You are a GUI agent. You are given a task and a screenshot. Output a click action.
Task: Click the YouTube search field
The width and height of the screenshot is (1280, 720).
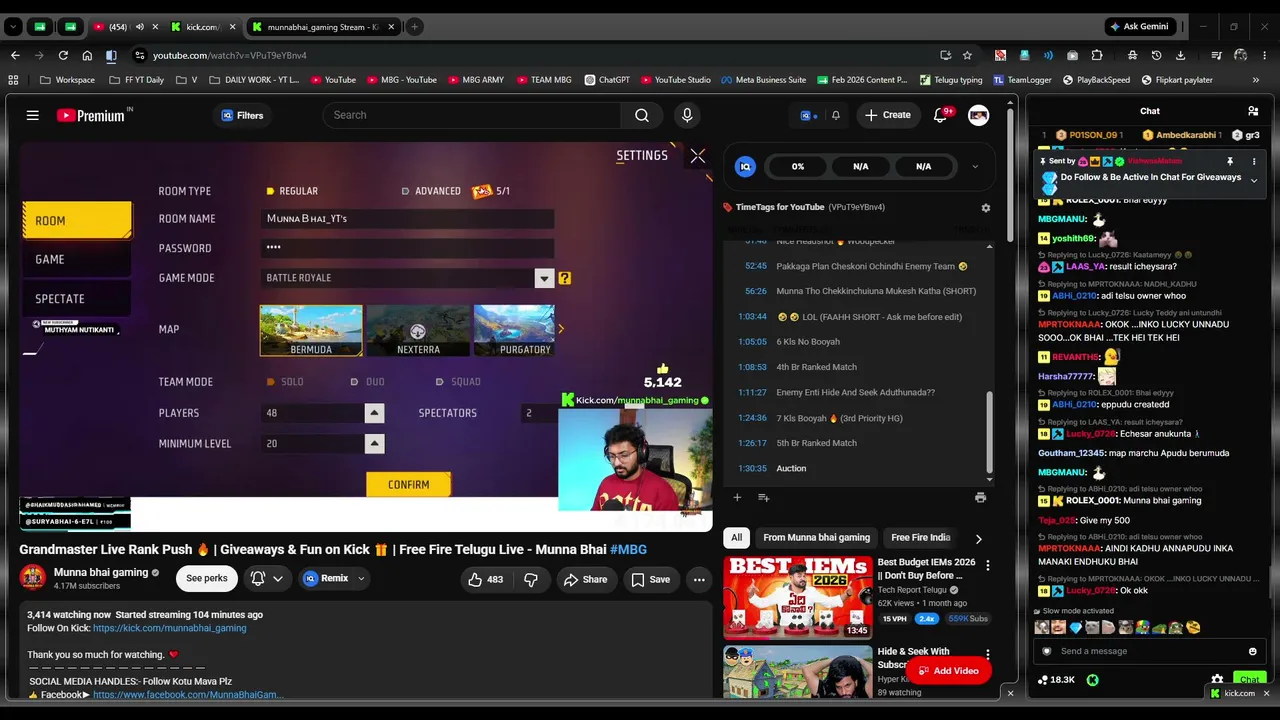pyautogui.click(x=472, y=115)
